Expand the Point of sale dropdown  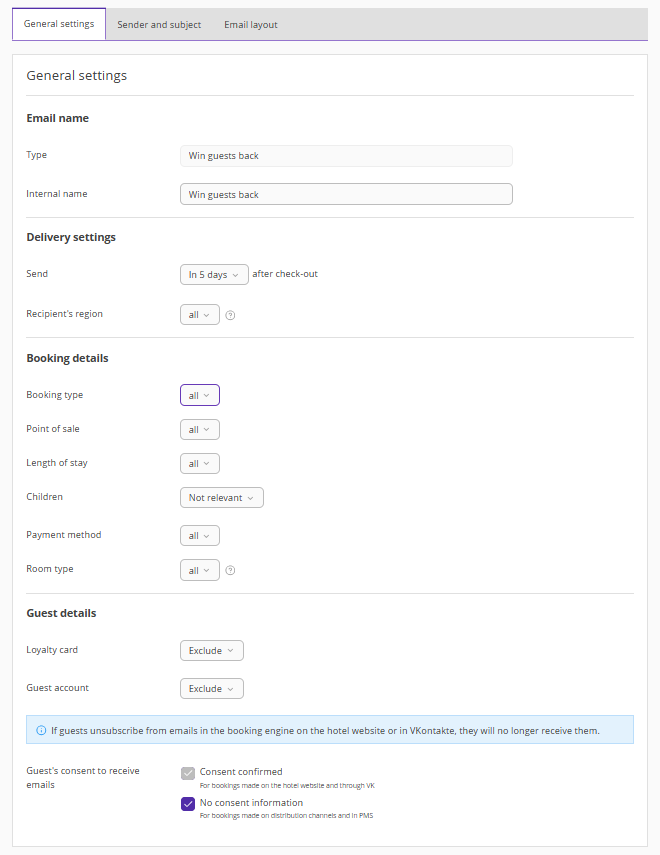pos(199,430)
